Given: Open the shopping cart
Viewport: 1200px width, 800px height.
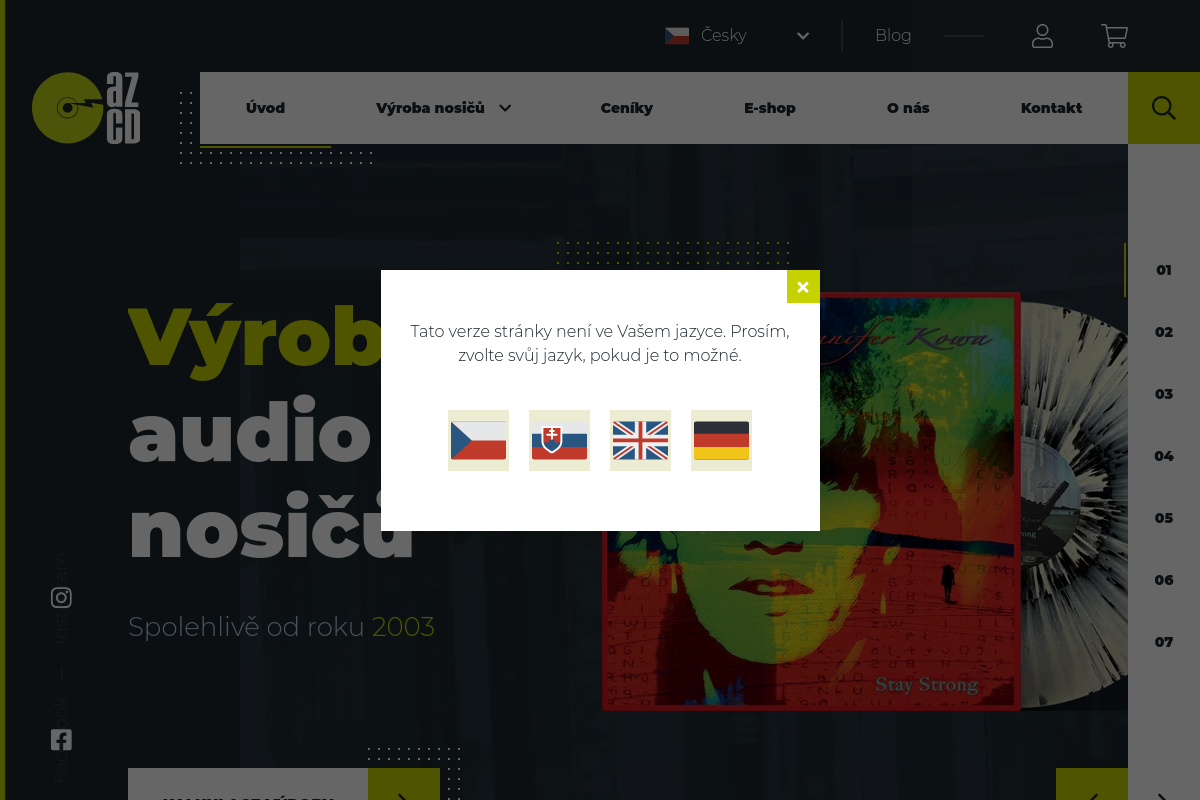Looking at the screenshot, I should coord(1114,36).
